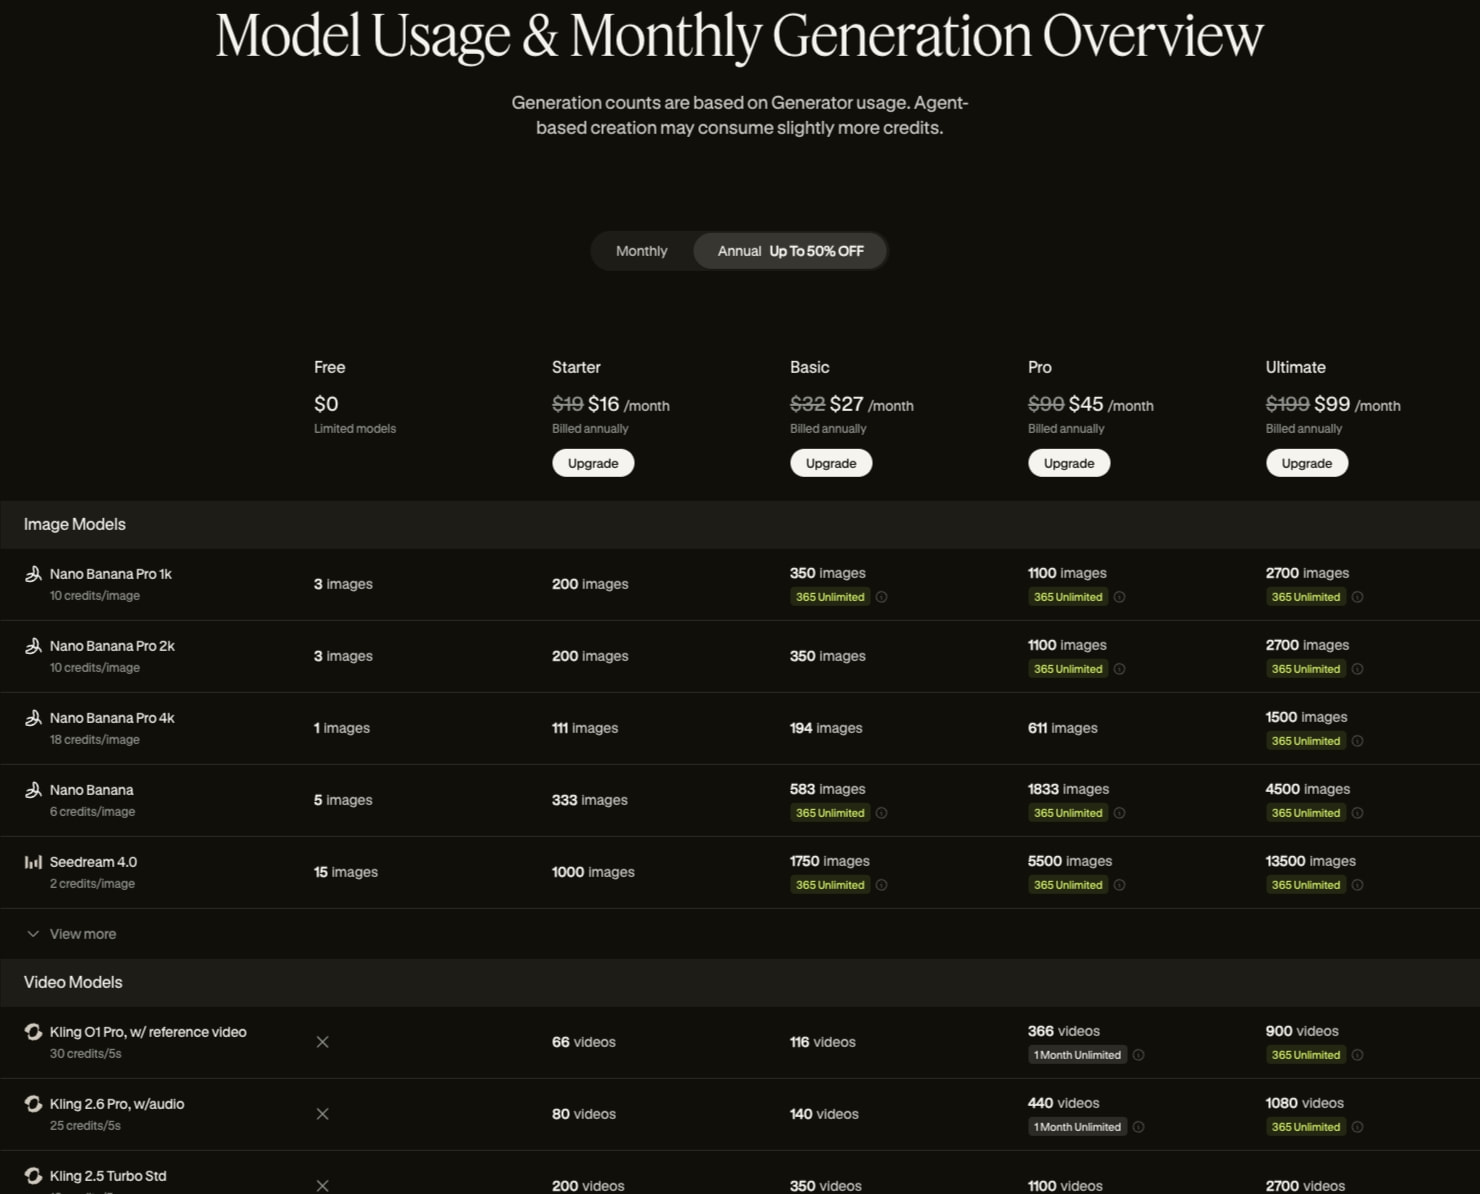This screenshot has height=1194, width=1480.
Task: Open info icon for Ultimate Kling 2.6 Pro
Action: coord(1357,1127)
